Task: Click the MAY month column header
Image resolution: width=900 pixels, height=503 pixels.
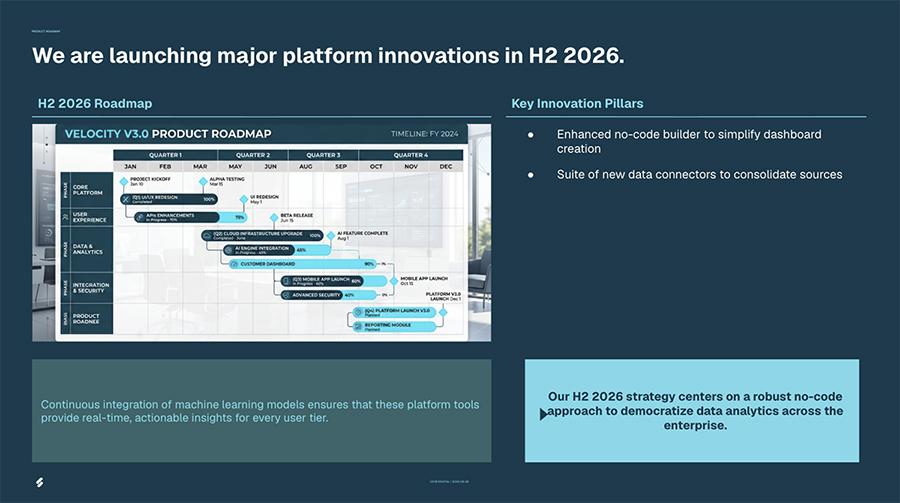Action: pyautogui.click(x=235, y=167)
